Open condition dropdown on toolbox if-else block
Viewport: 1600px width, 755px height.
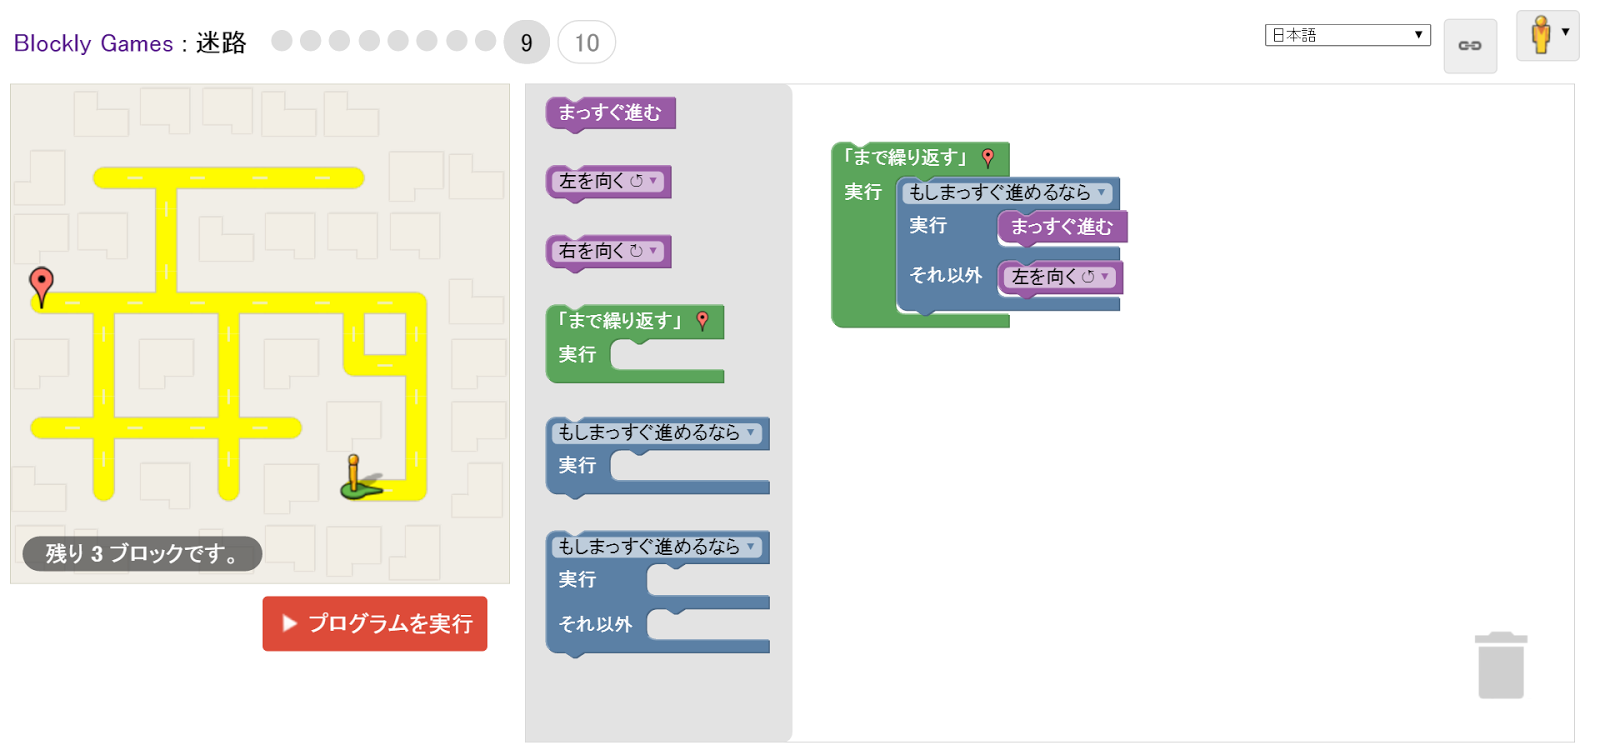658,547
